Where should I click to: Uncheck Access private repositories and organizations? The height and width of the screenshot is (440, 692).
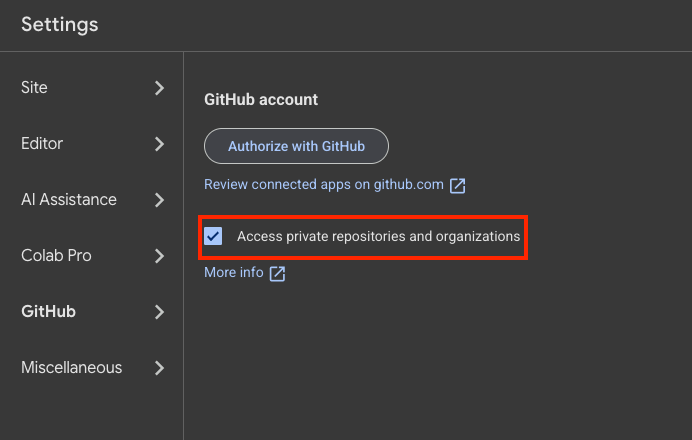pos(213,236)
